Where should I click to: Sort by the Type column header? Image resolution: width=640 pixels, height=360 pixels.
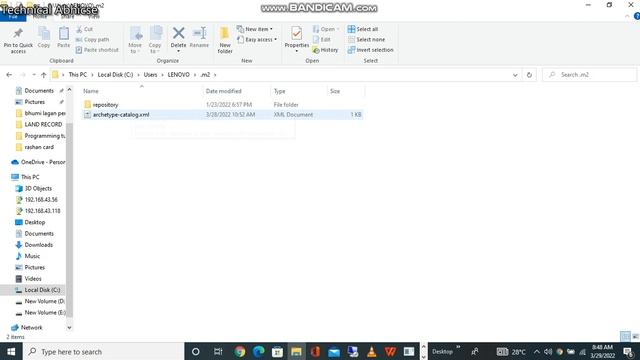point(280,91)
